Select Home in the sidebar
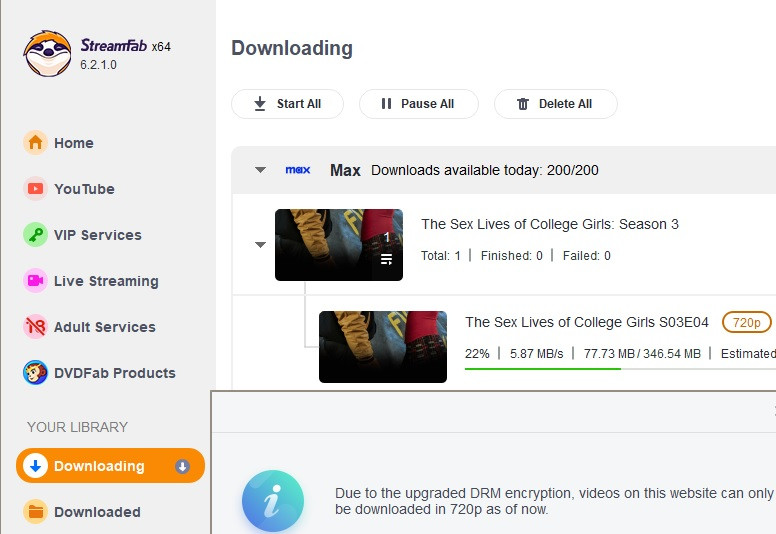The width and height of the screenshot is (776, 534). (x=74, y=143)
